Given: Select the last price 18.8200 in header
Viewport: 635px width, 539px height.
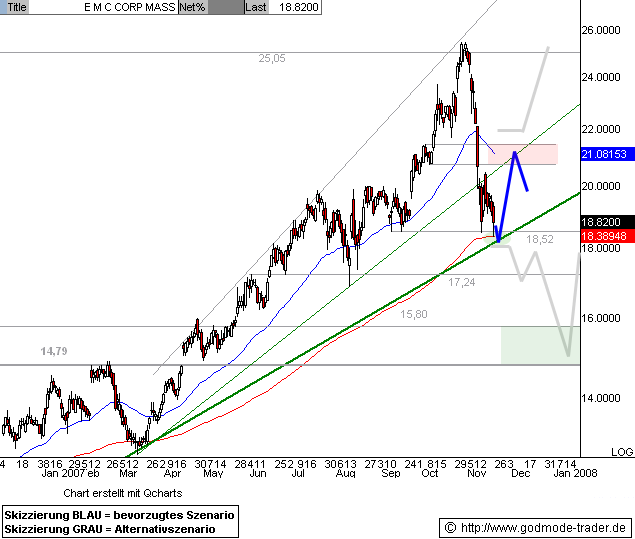Looking at the screenshot, I should tap(299, 7).
